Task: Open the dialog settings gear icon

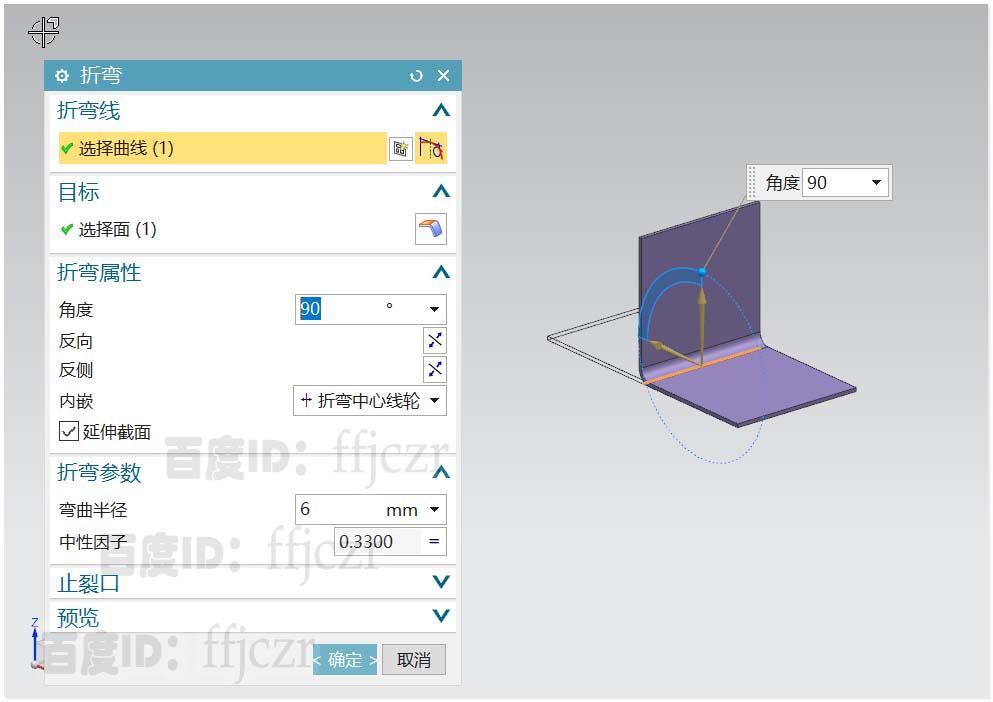Action: (61, 76)
